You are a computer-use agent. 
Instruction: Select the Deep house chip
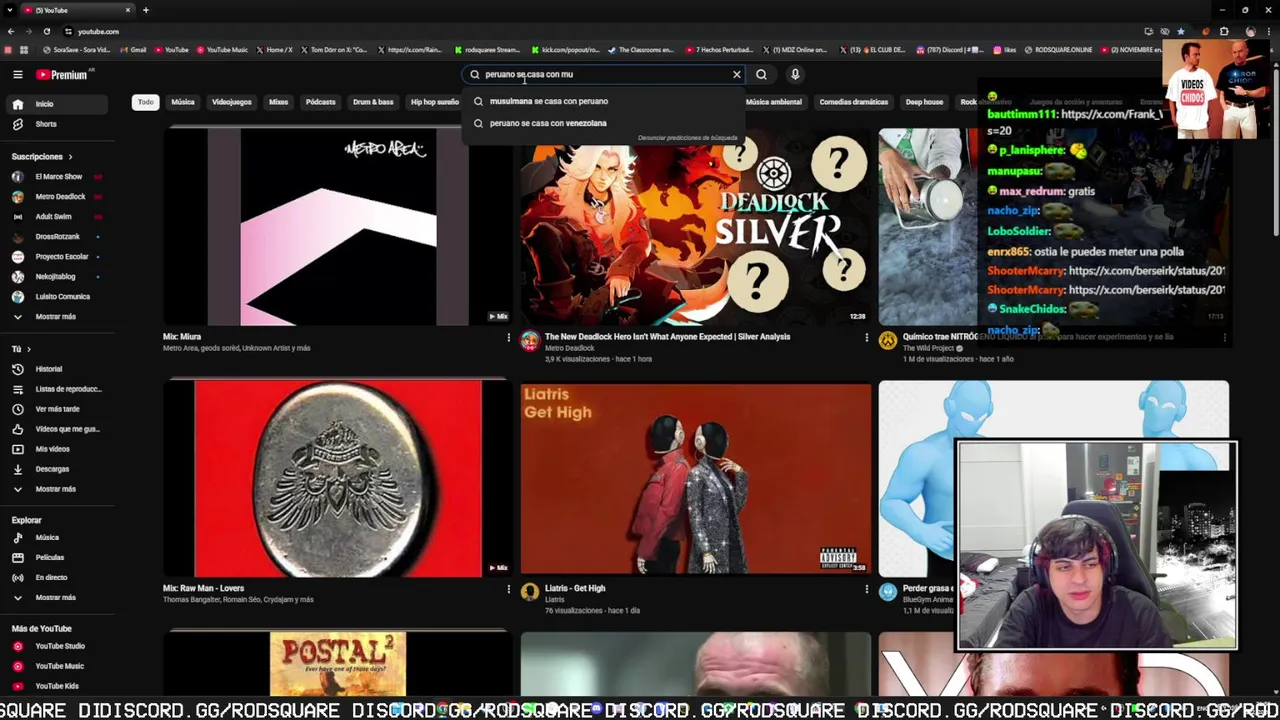924,102
